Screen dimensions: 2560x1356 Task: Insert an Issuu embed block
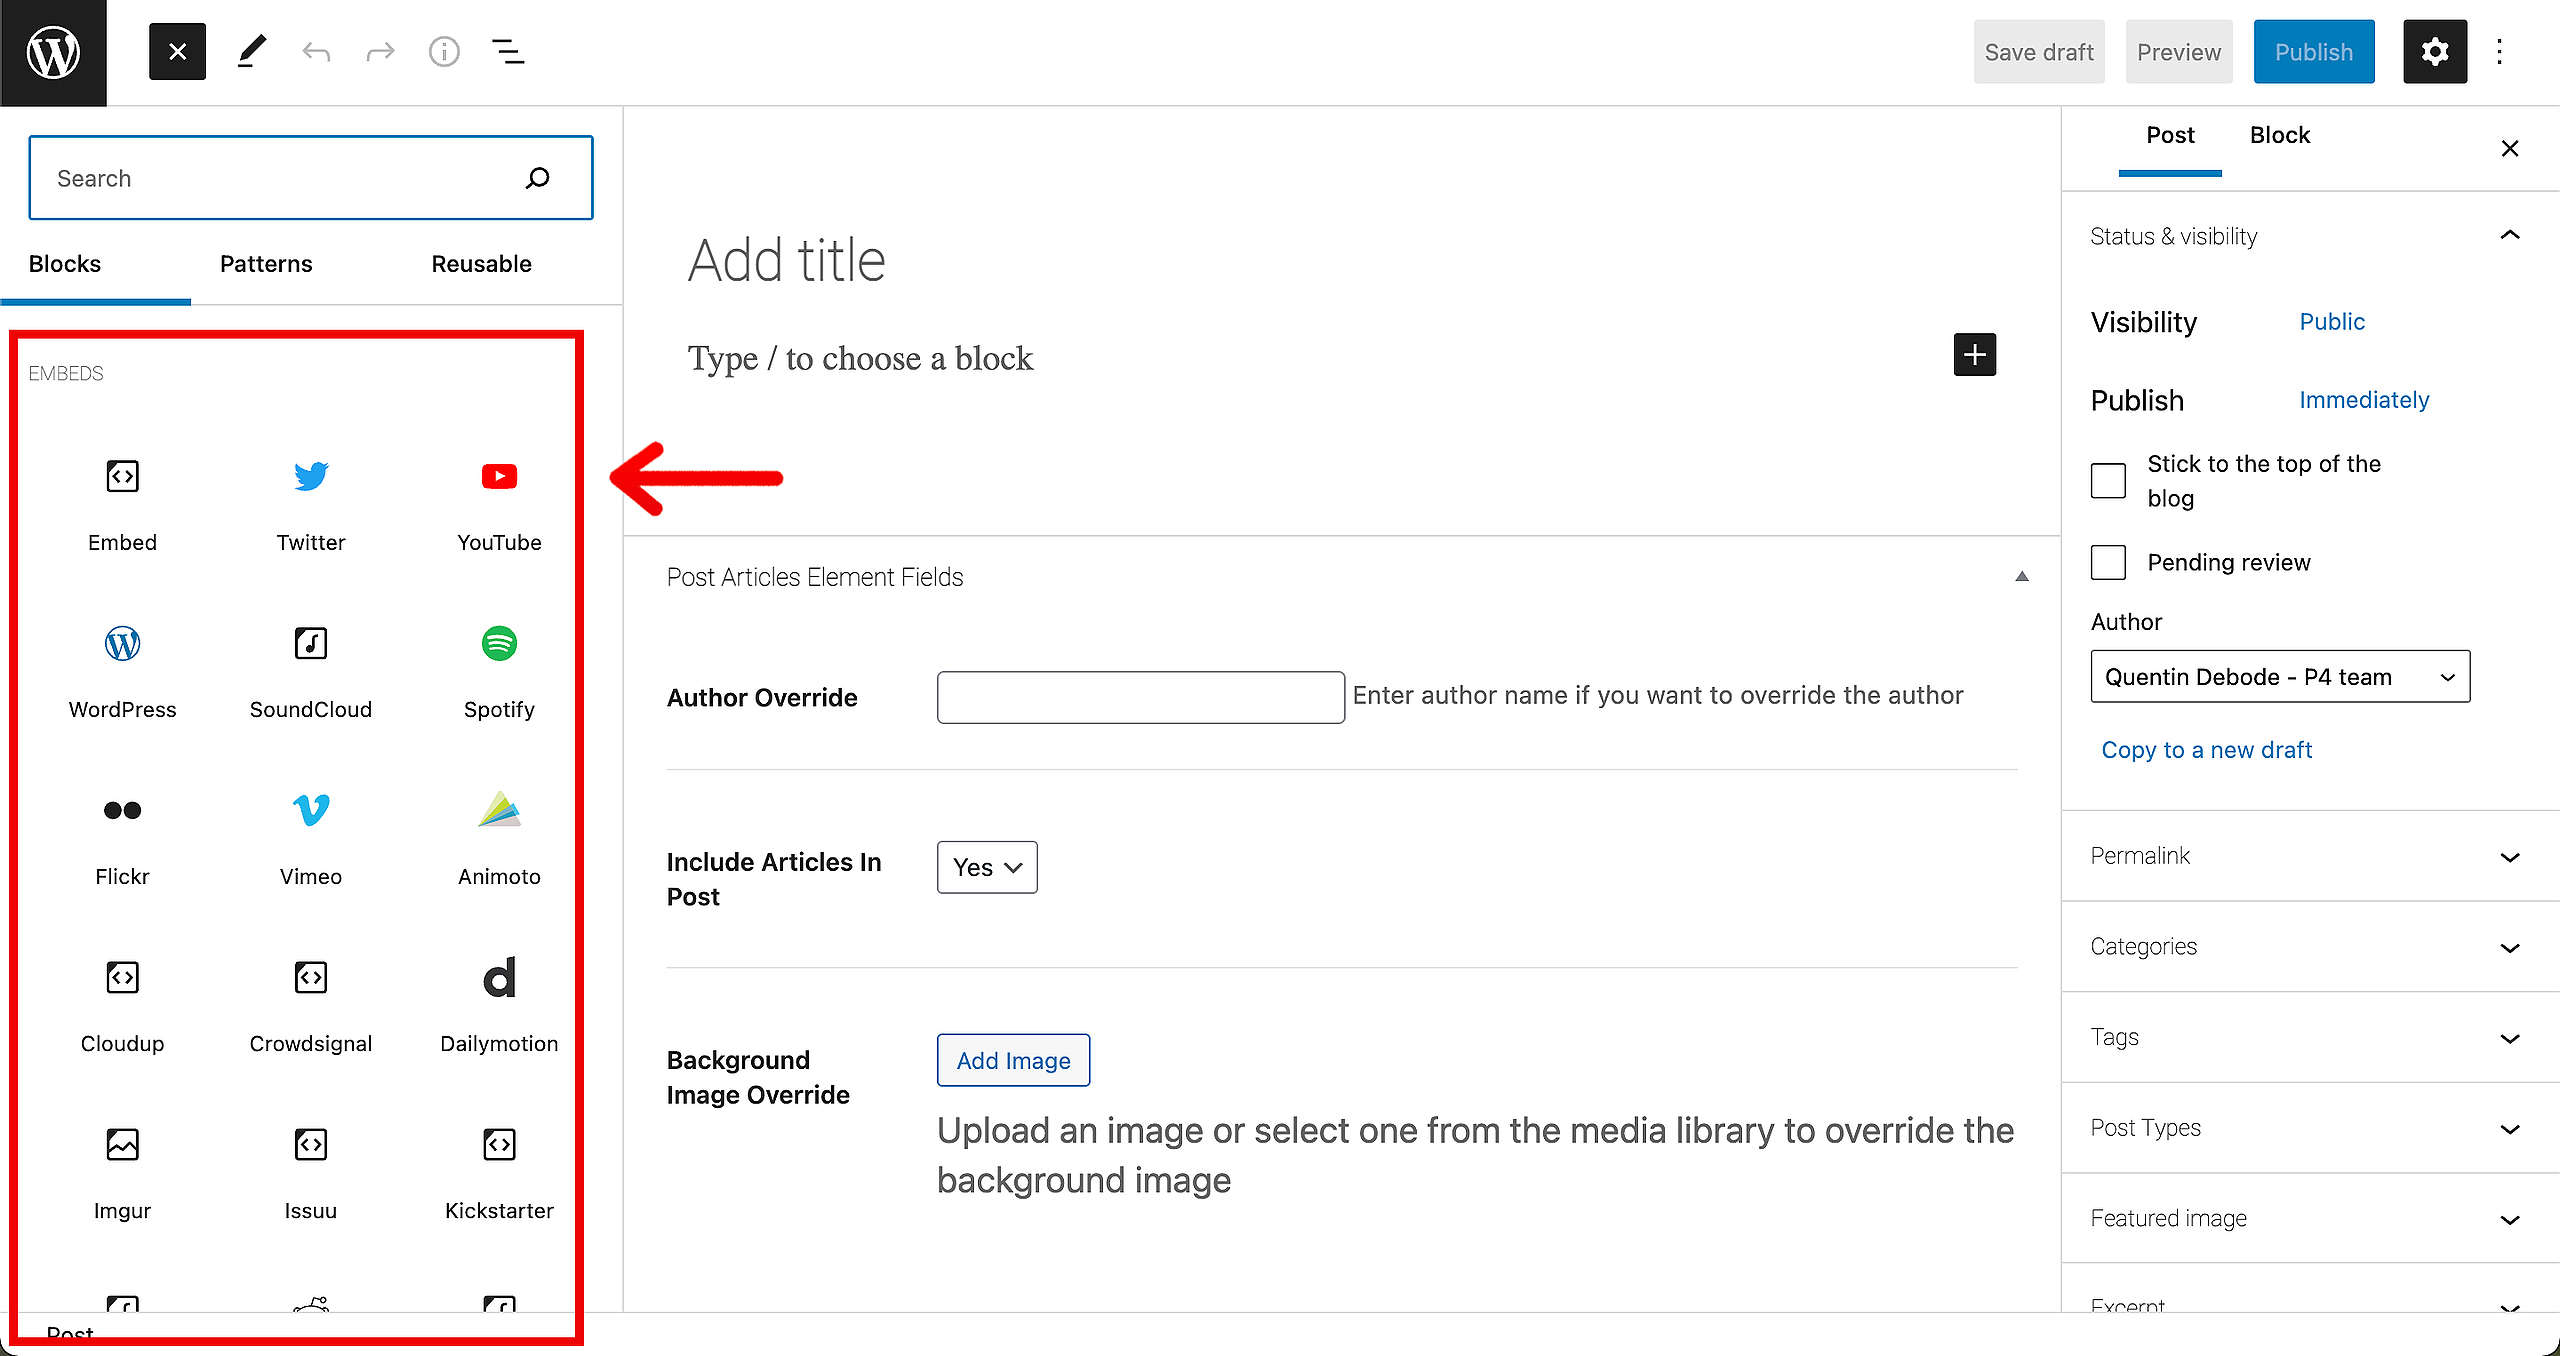(x=311, y=1174)
